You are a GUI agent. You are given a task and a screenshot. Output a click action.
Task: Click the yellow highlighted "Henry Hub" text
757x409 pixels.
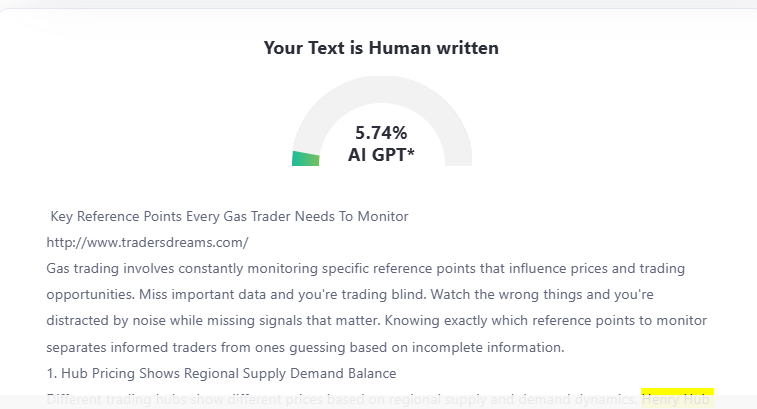click(677, 399)
